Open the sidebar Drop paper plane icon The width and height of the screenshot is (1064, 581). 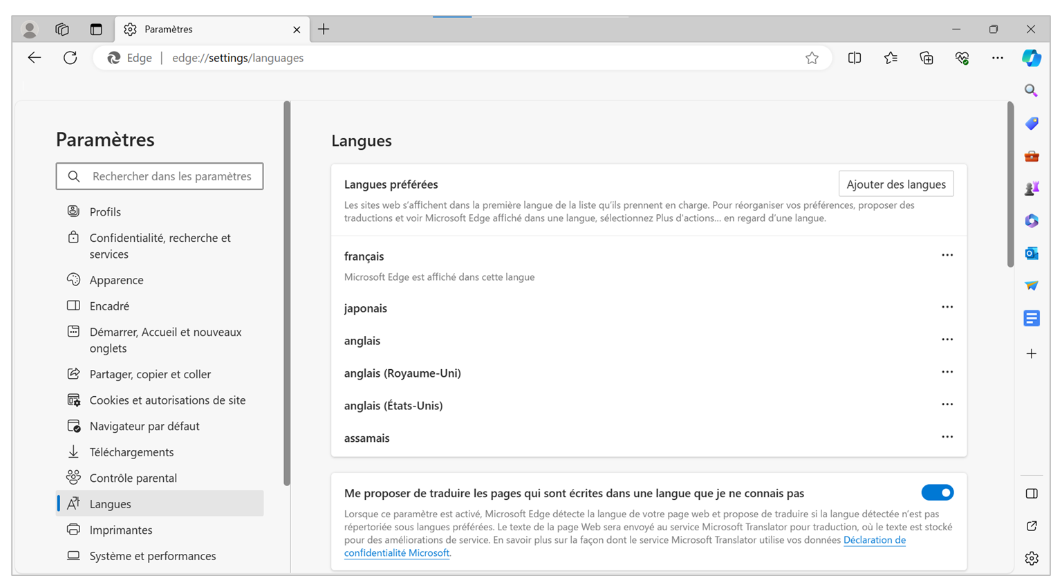[1031, 286]
